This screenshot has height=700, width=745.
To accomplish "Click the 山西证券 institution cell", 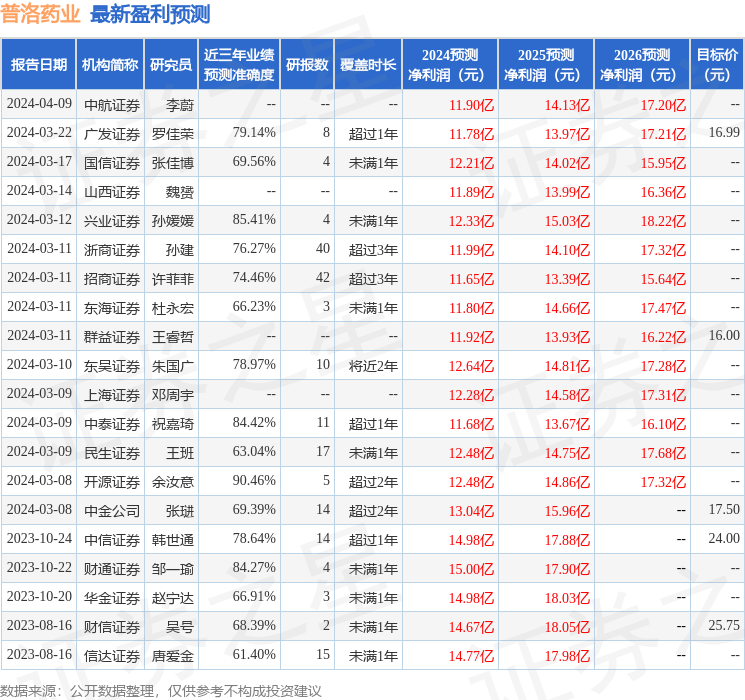I will pos(112,192).
